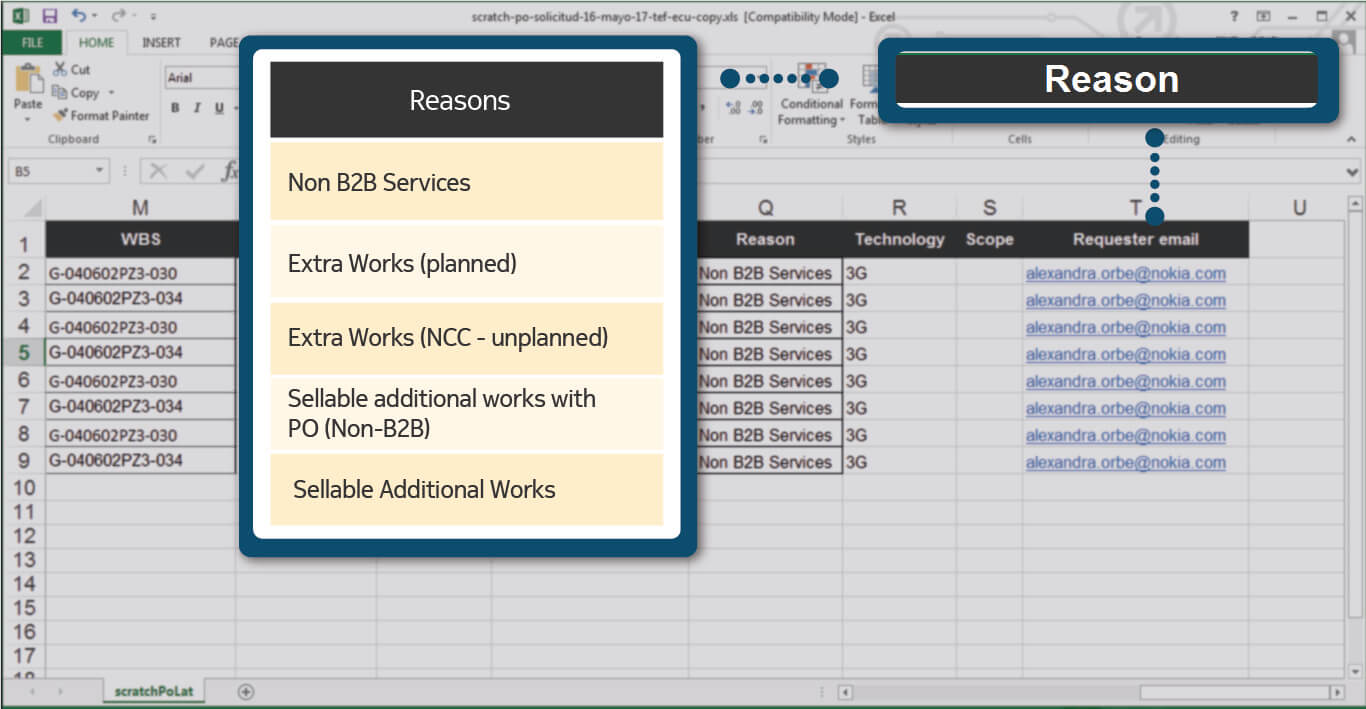Open the FILE tab

click(32, 43)
